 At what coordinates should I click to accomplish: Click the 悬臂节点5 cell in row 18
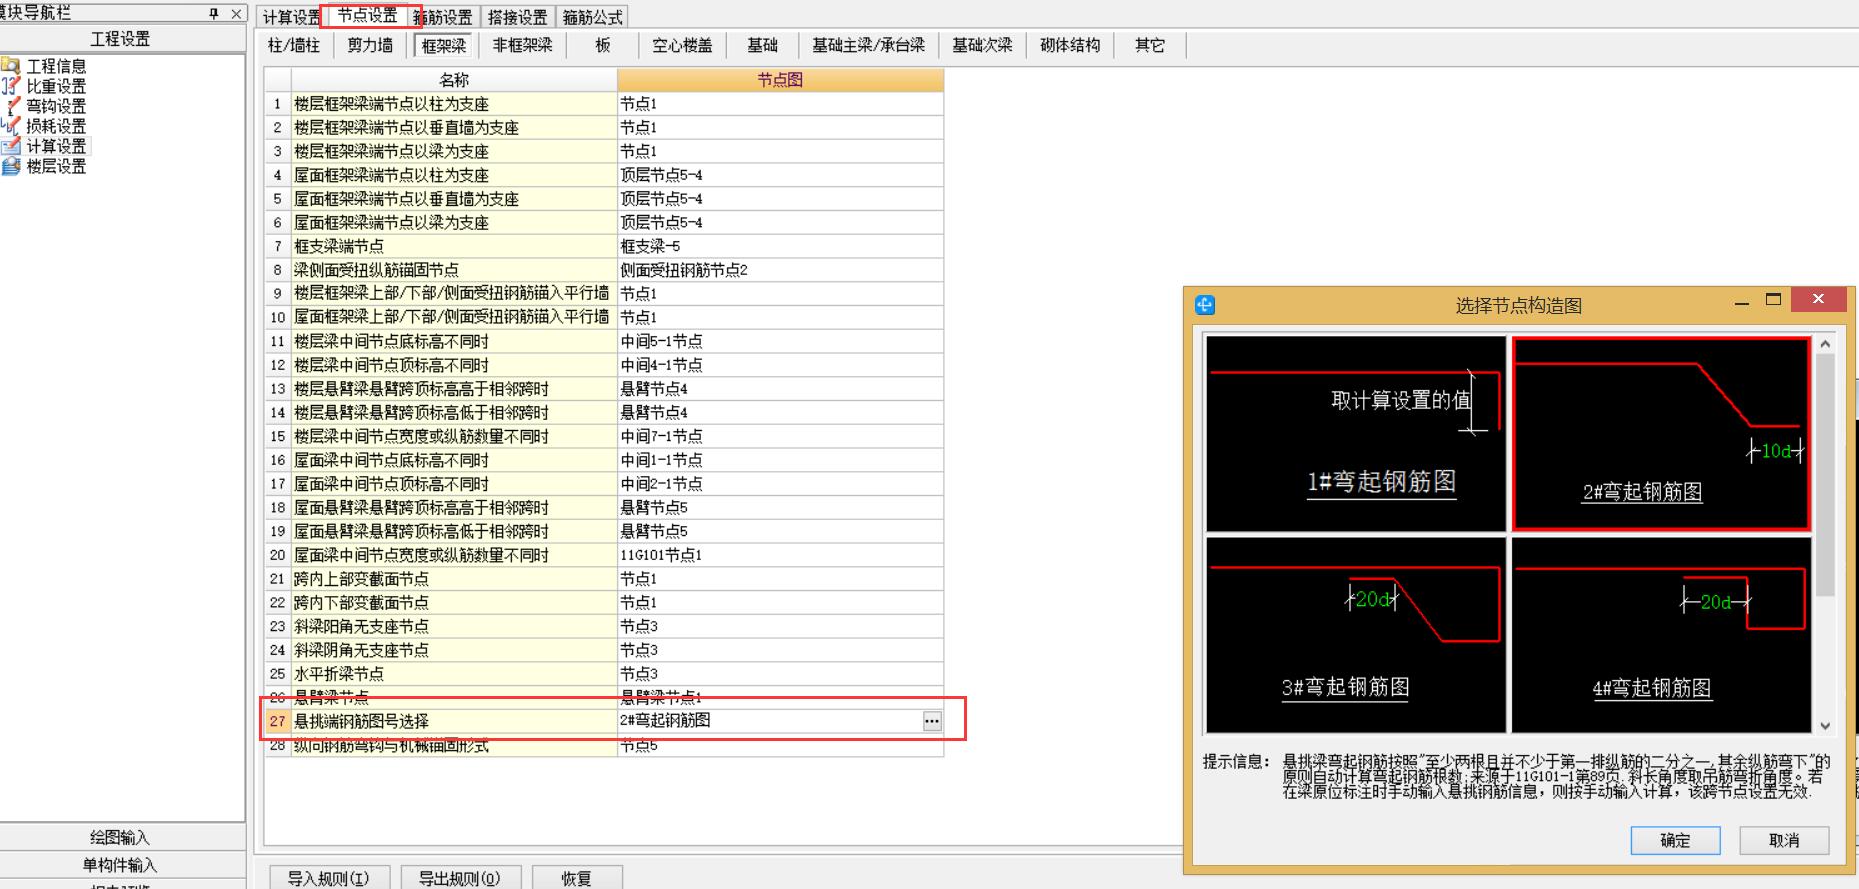(780, 508)
